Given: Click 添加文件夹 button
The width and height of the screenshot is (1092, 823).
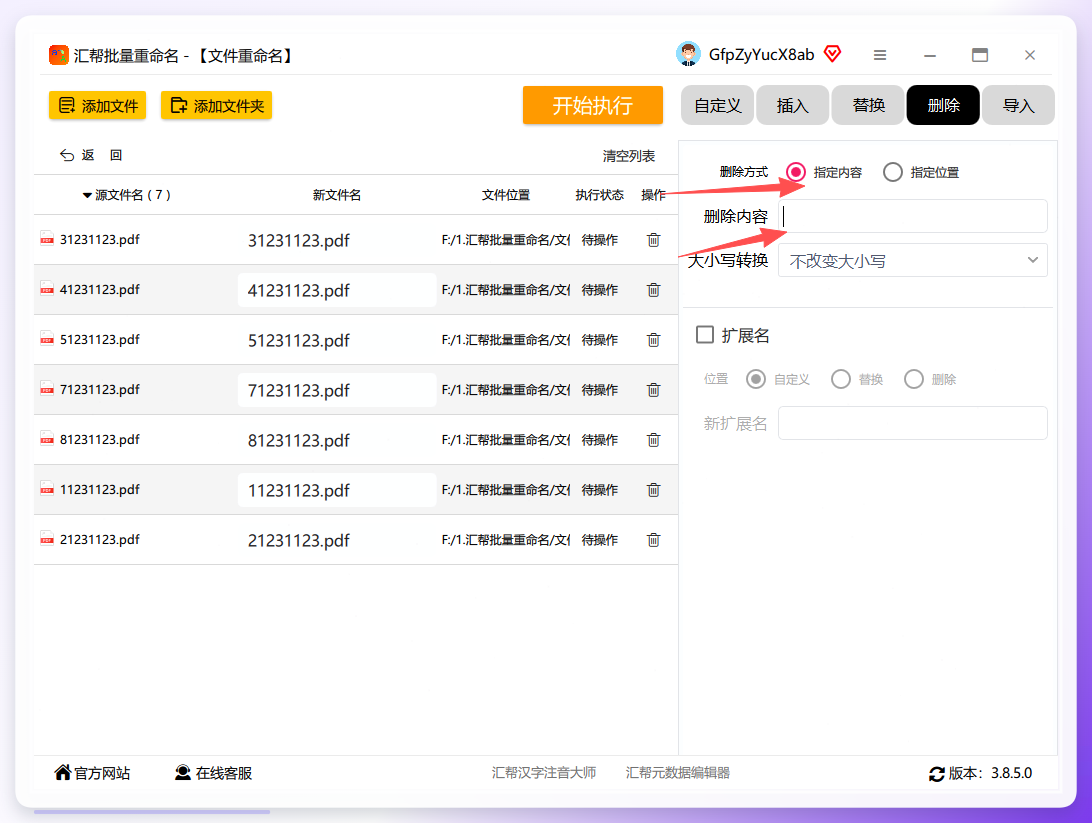Looking at the screenshot, I should pos(217,105).
